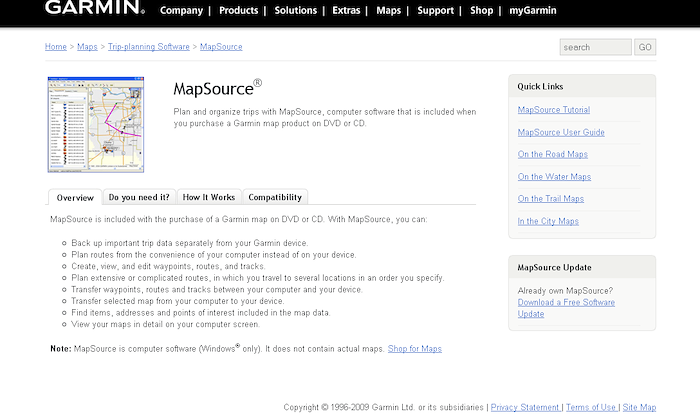Click 'Transfer selected map' bullet text
700x416 pixels.
pos(178,301)
